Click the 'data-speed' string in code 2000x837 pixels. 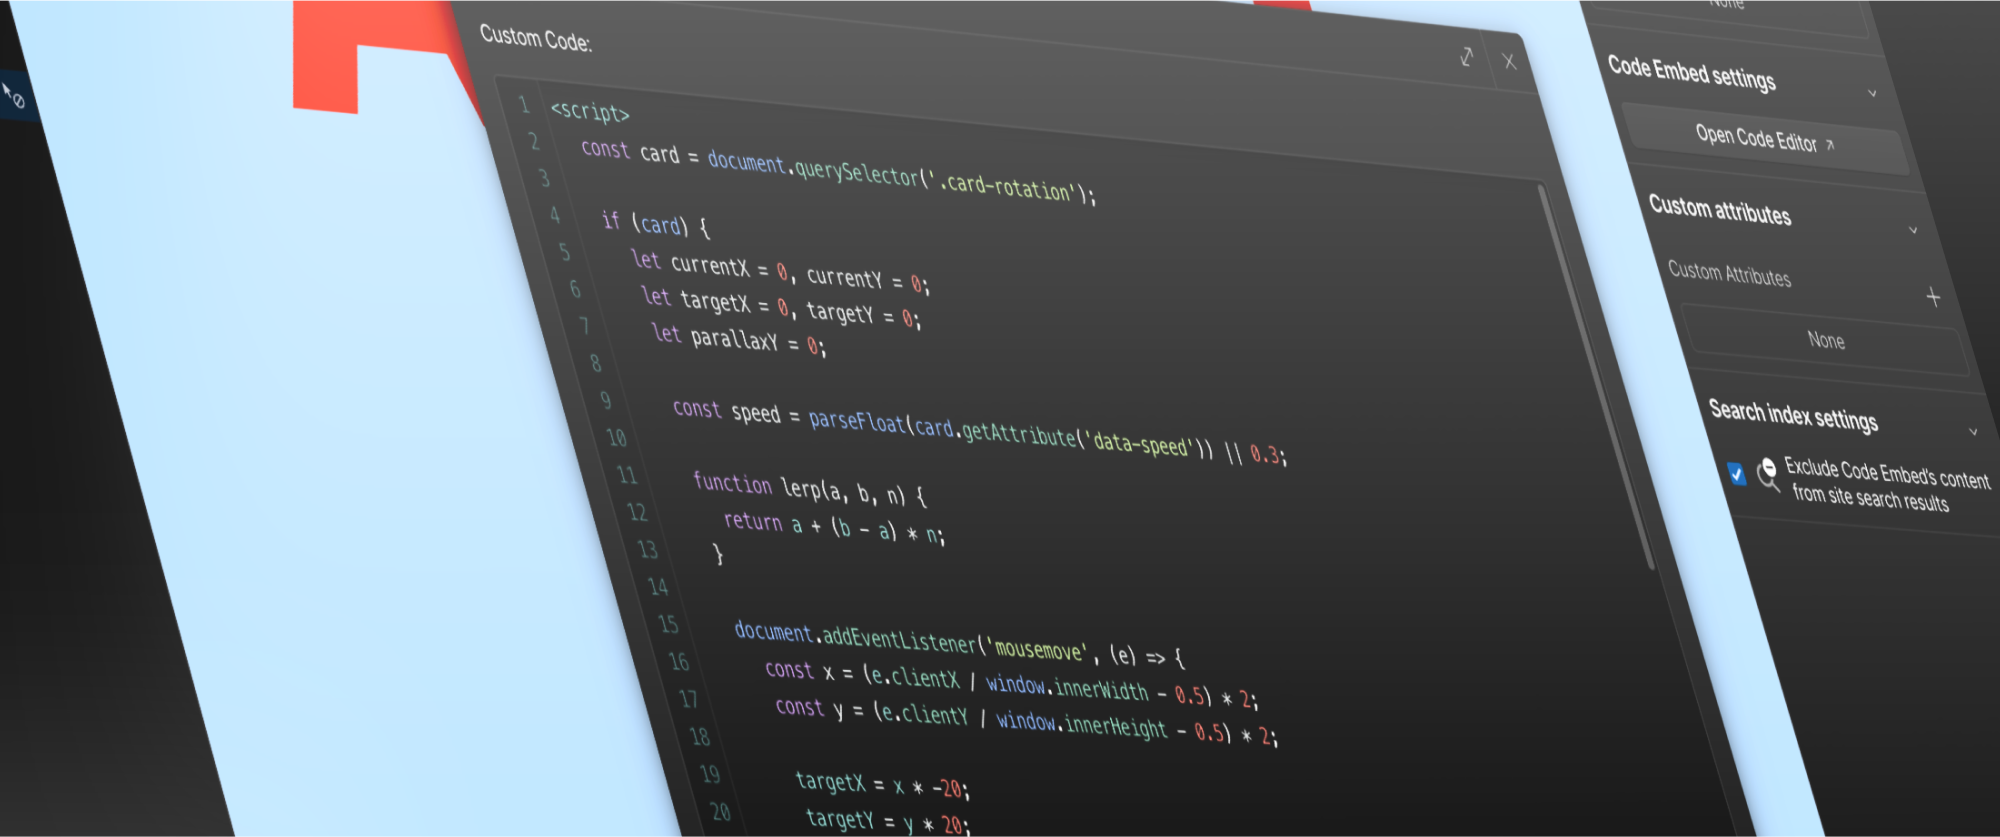(1140, 443)
